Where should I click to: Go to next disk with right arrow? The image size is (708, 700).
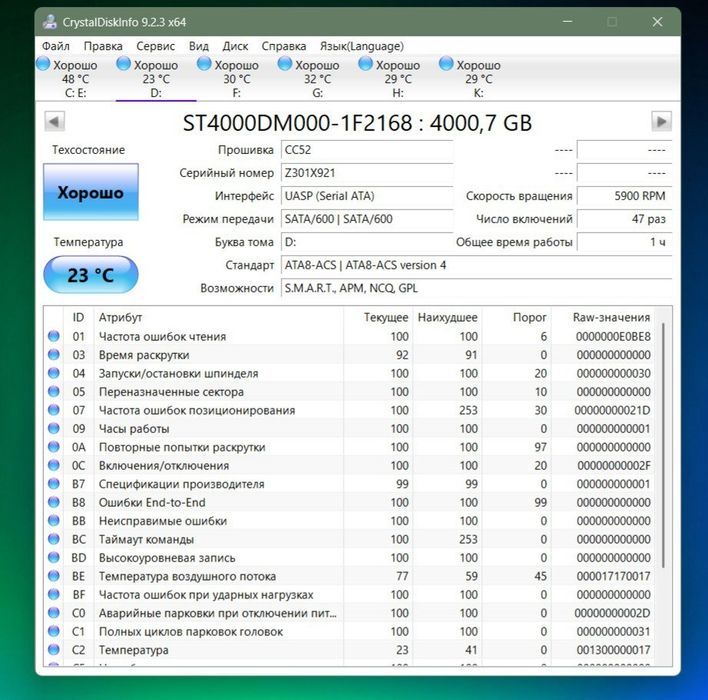661,121
